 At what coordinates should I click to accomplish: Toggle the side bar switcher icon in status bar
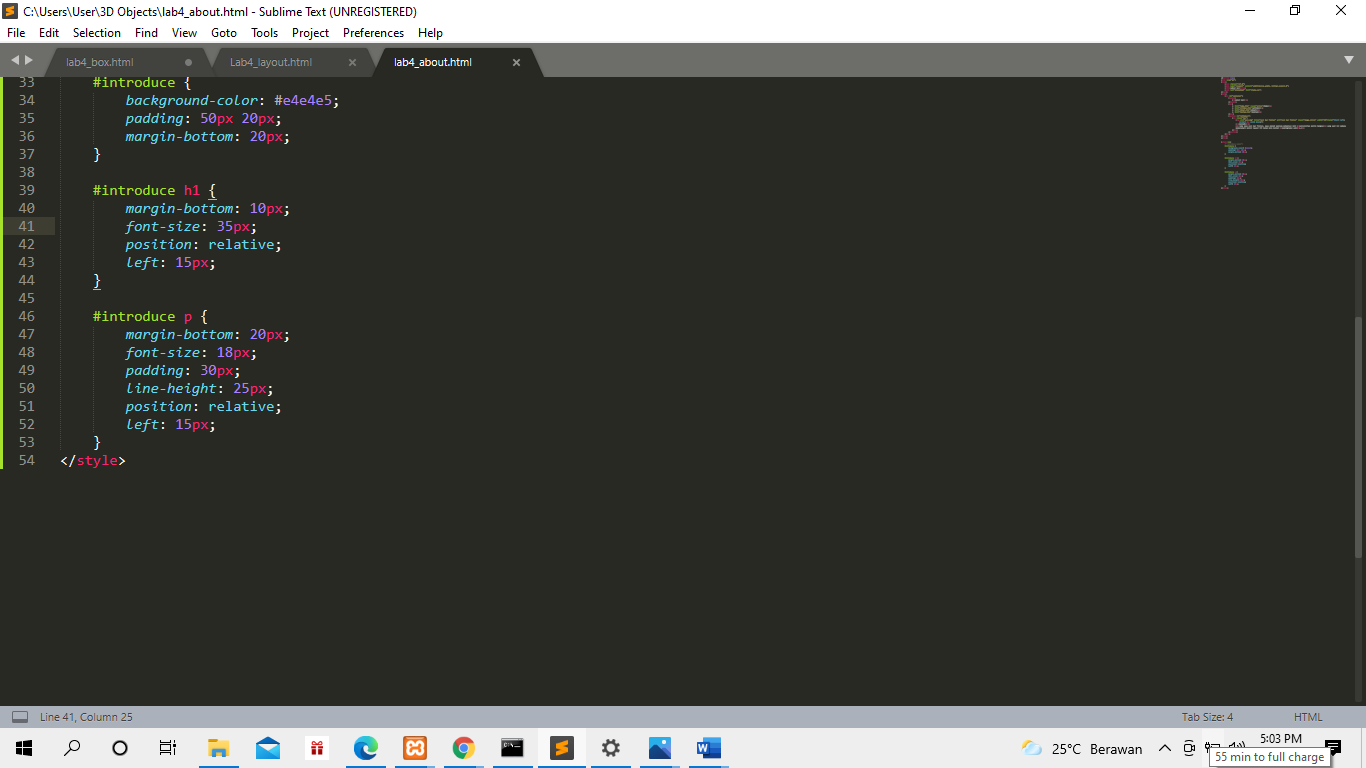coord(19,717)
